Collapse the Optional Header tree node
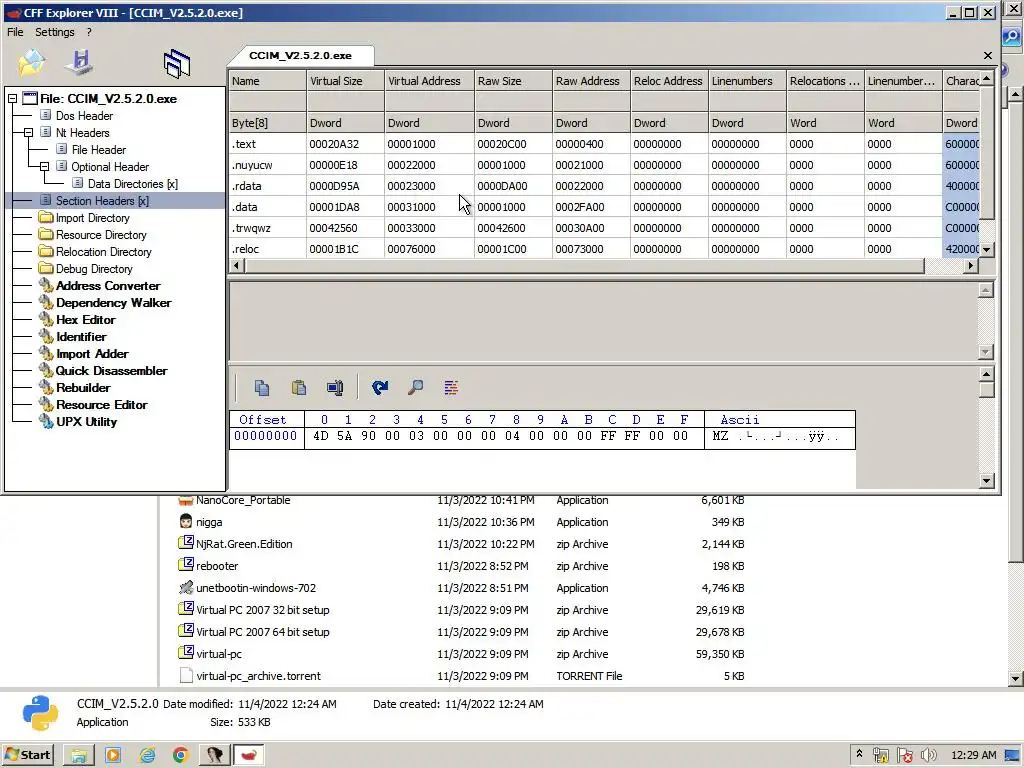This screenshot has height=768, width=1024. pyautogui.click(x=44, y=167)
